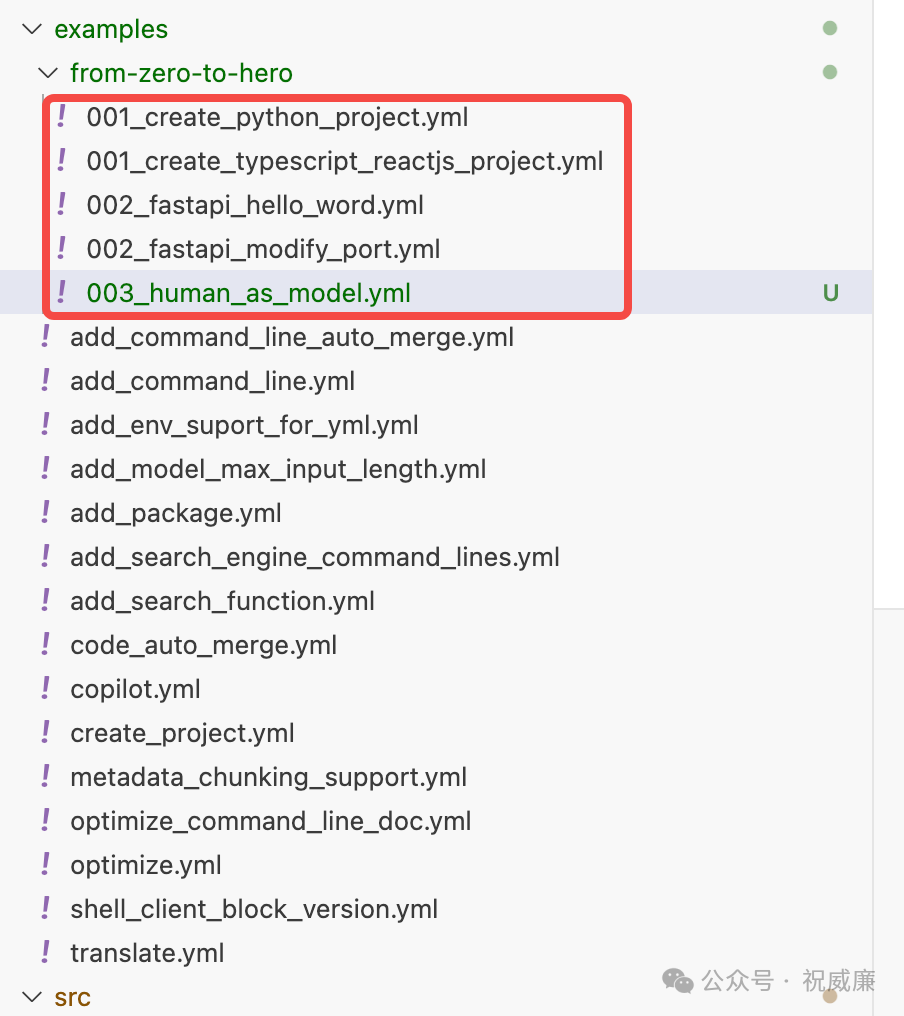Click YAML icon beside 003_human_as_model.yml

click(62, 293)
